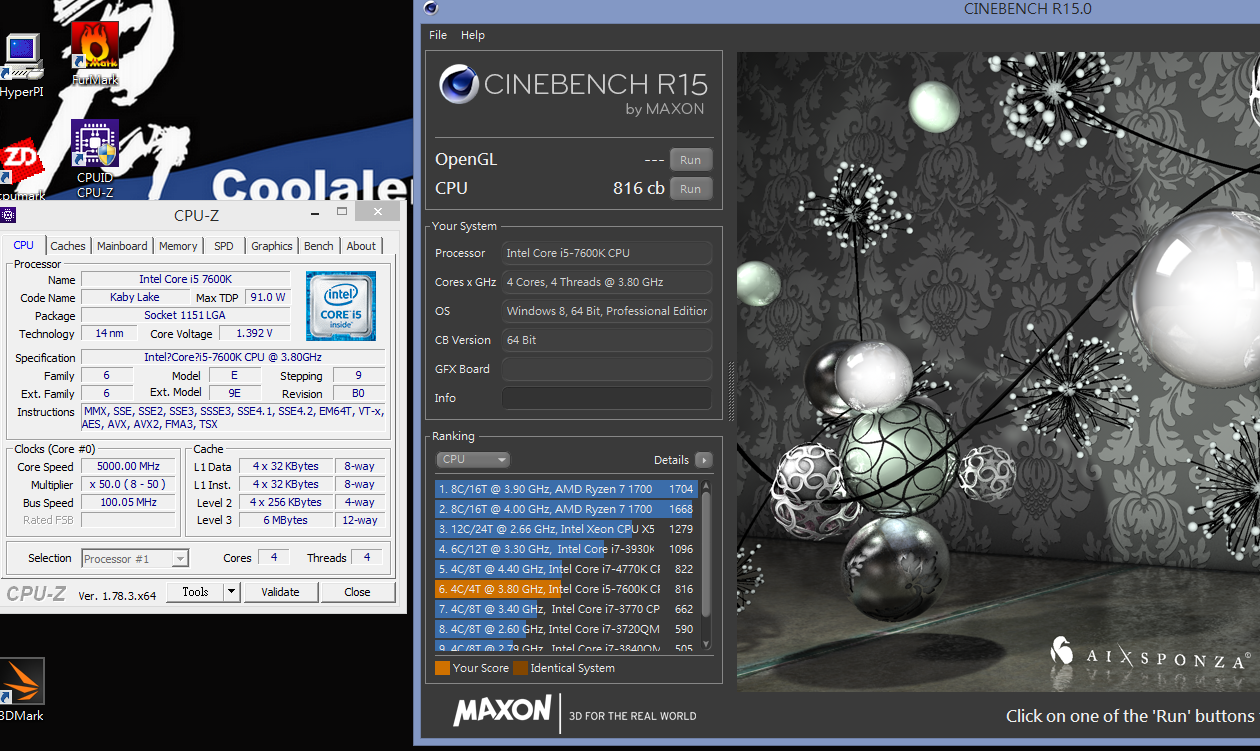
Task: Expand ranking Details arrow button
Action: click(704, 460)
